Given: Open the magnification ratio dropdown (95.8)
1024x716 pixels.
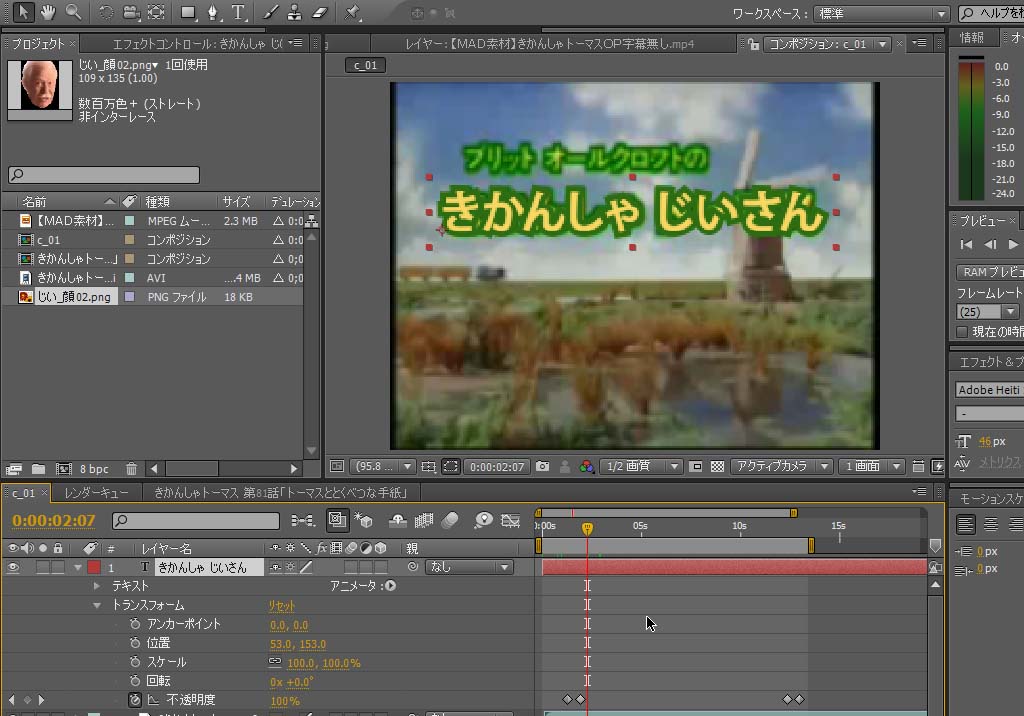Looking at the screenshot, I should [383, 466].
